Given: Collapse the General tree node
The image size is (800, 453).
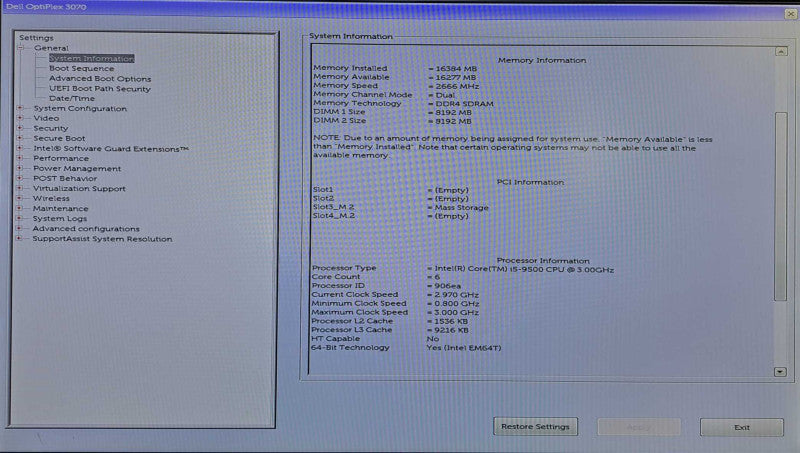Looking at the screenshot, I should pos(21,48).
